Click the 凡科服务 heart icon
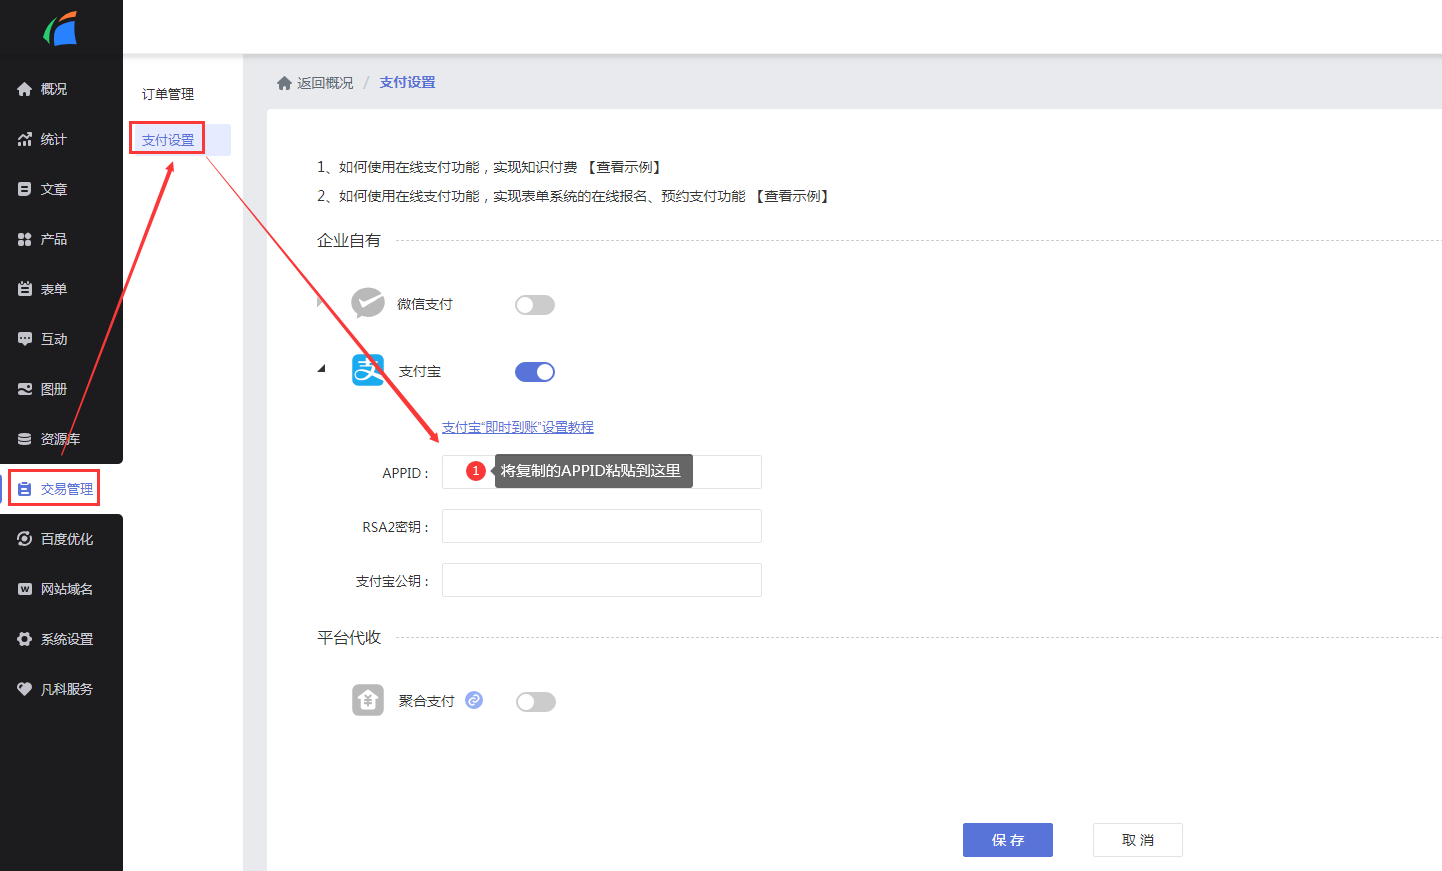 25,689
